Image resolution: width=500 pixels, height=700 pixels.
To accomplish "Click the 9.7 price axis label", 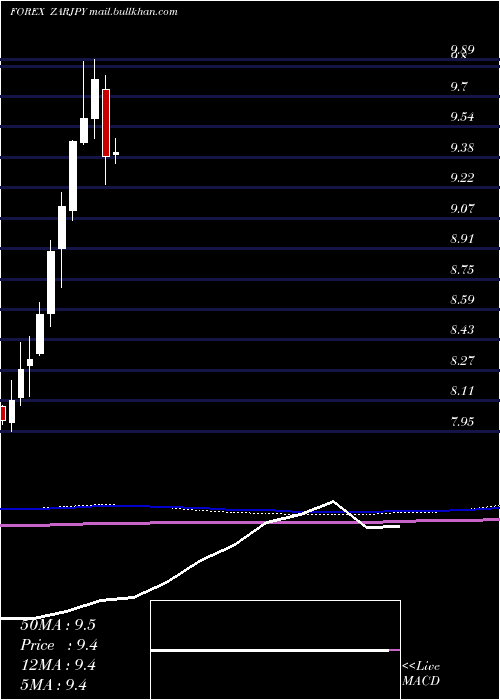I will point(459,87).
